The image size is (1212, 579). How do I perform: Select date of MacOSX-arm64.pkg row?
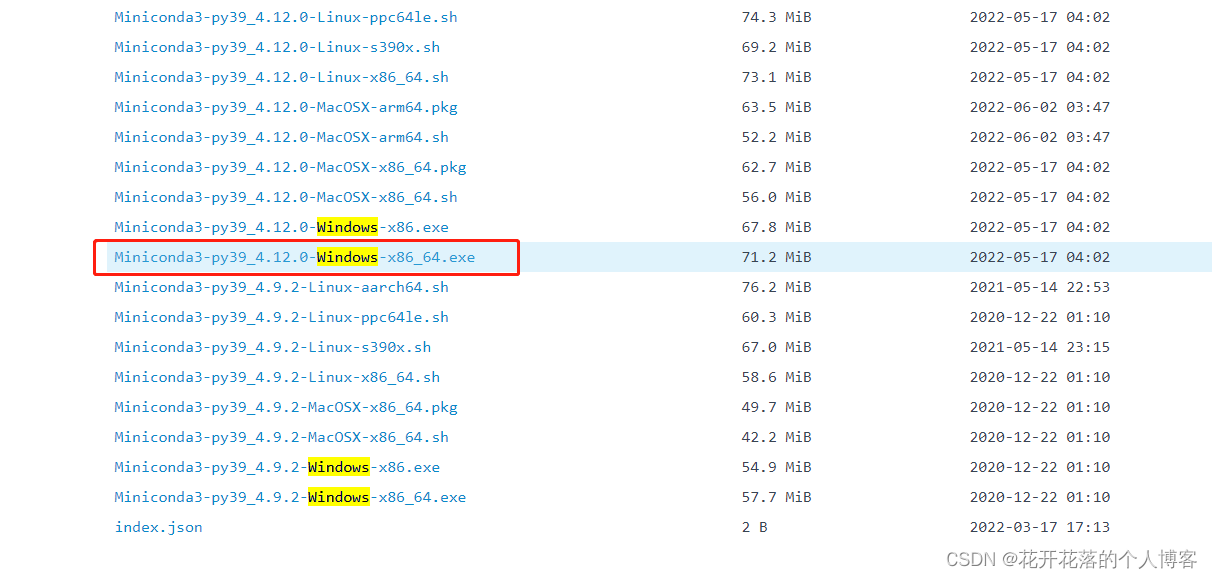tap(1040, 107)
